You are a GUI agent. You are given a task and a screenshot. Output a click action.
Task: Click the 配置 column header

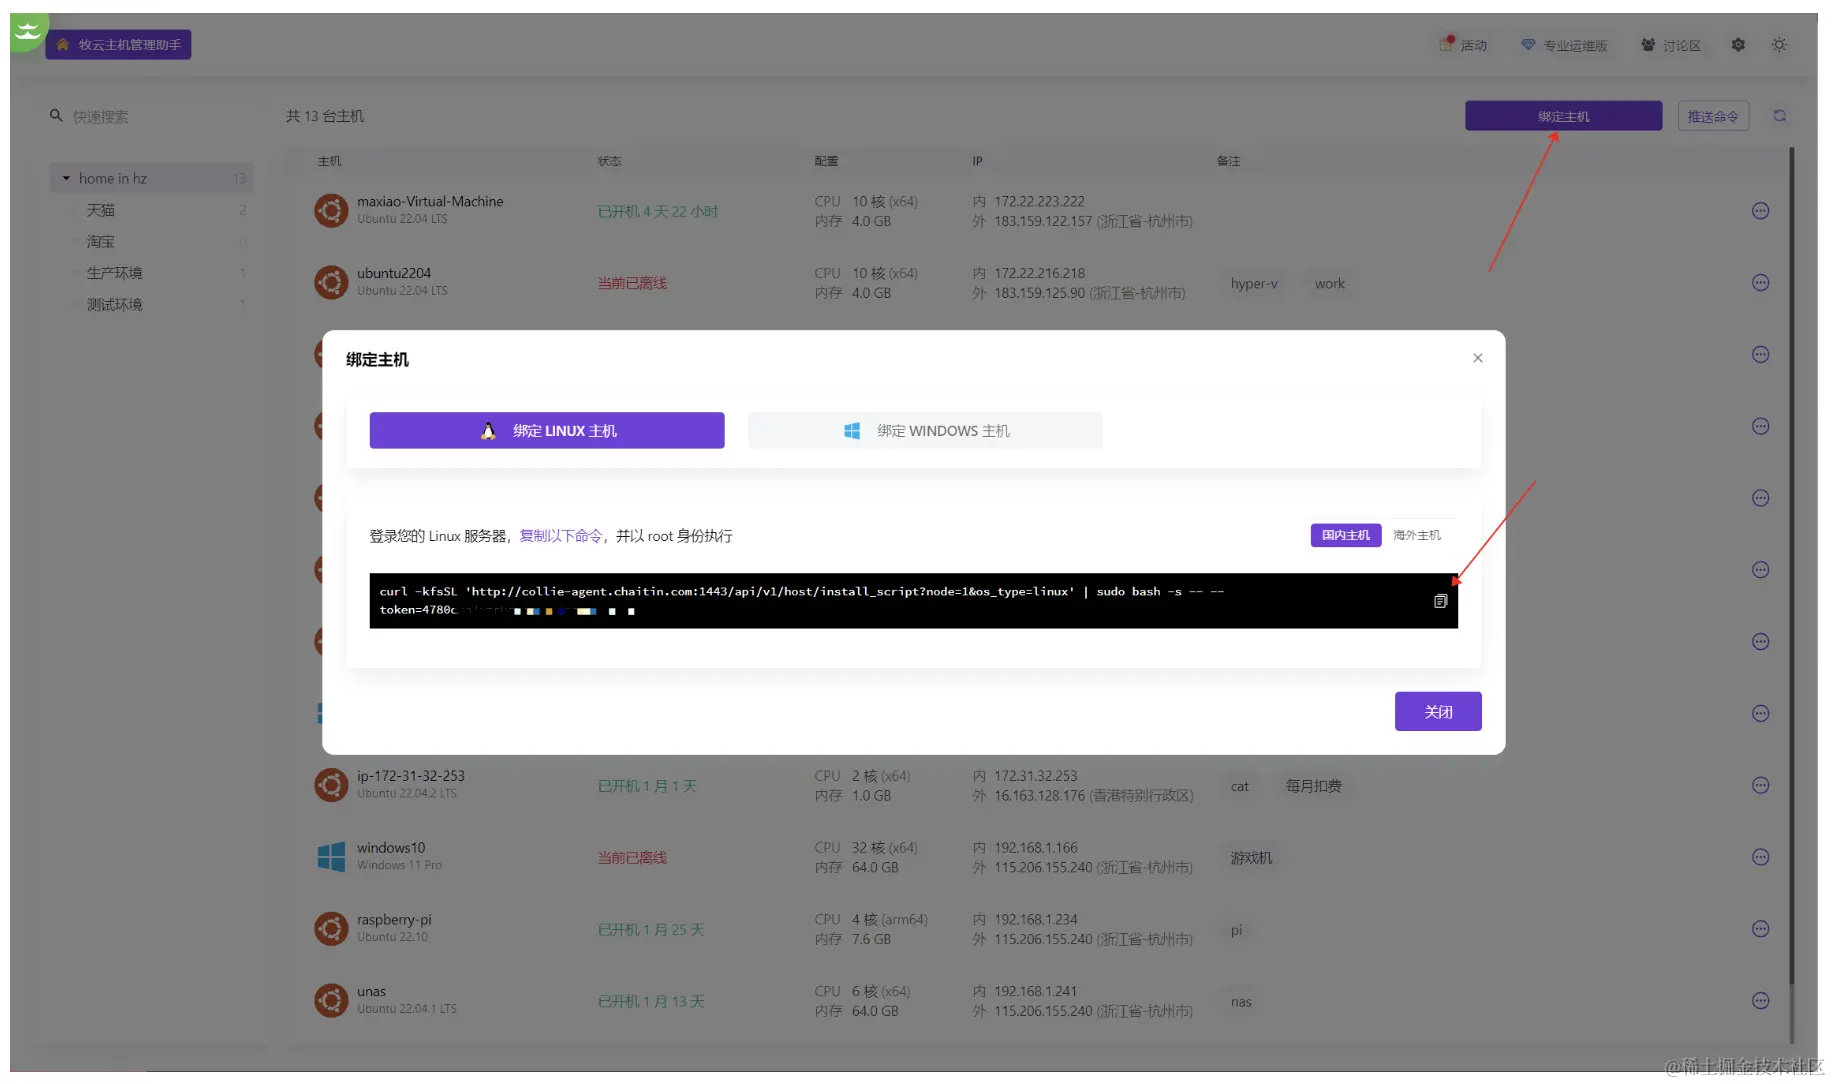click(826, 161)
